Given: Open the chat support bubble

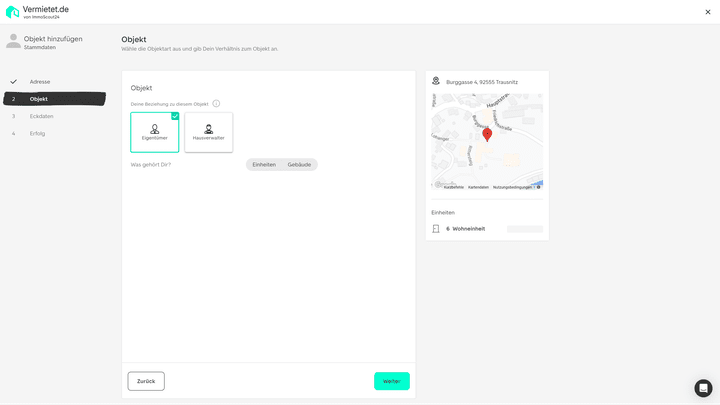Looking at the screenshot, I should tap(703, 388).
